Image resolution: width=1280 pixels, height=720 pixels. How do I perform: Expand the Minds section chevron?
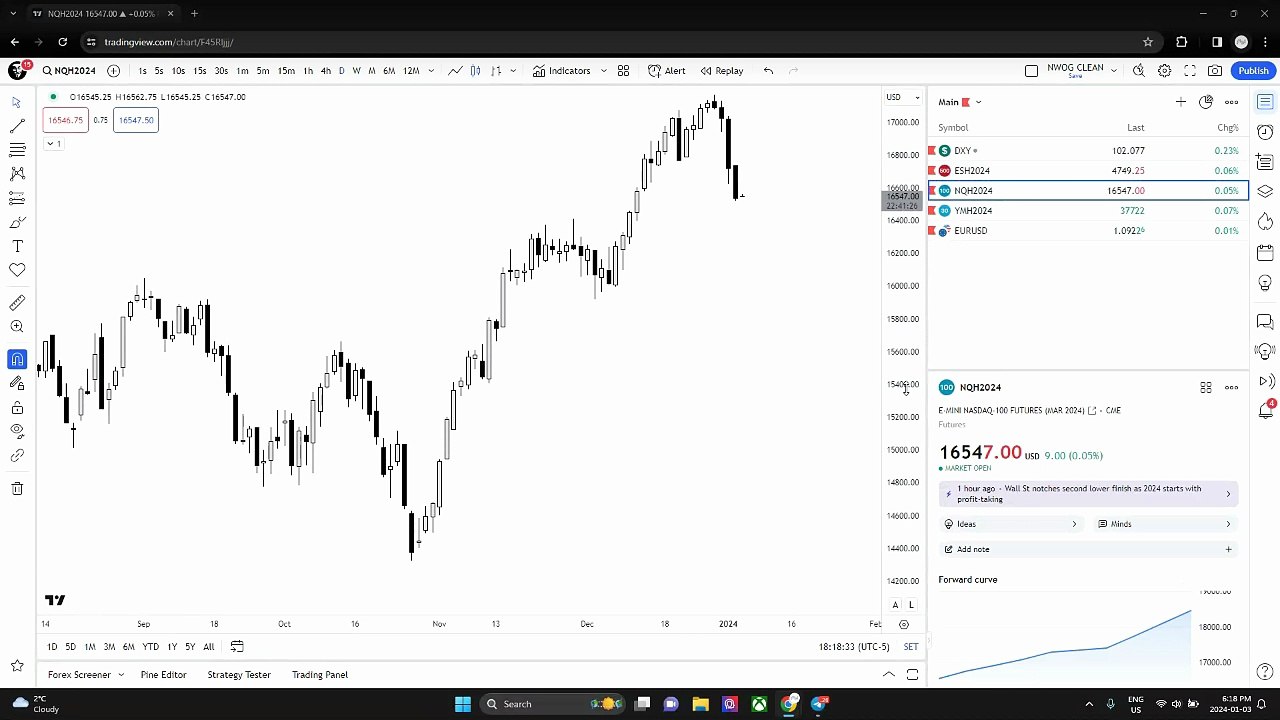point(1228,524)
